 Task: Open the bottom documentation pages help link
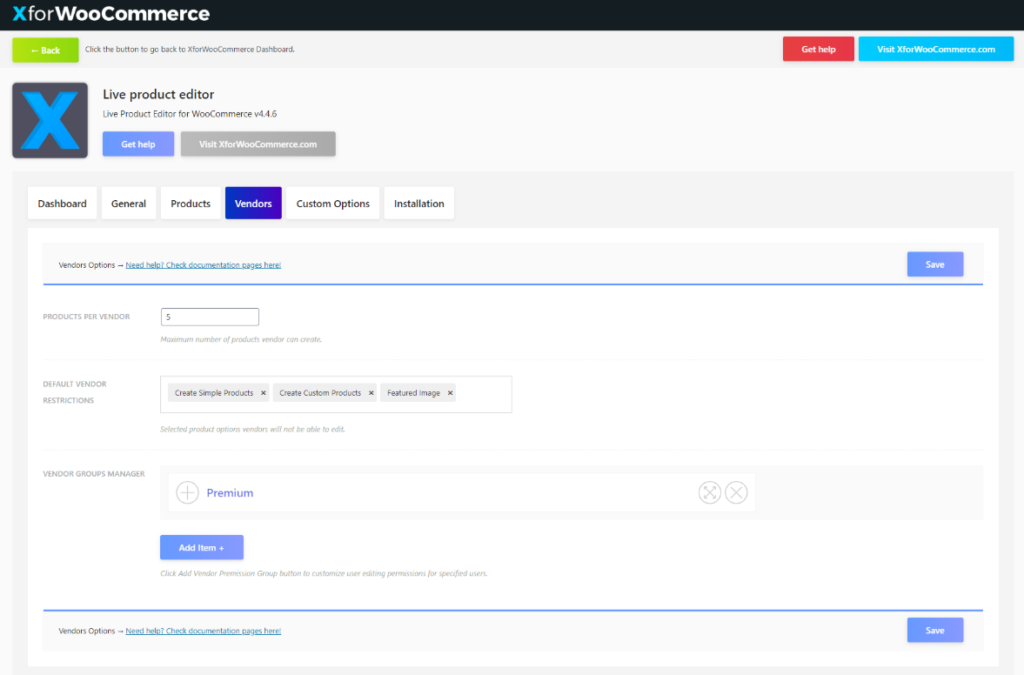[203, 631]
